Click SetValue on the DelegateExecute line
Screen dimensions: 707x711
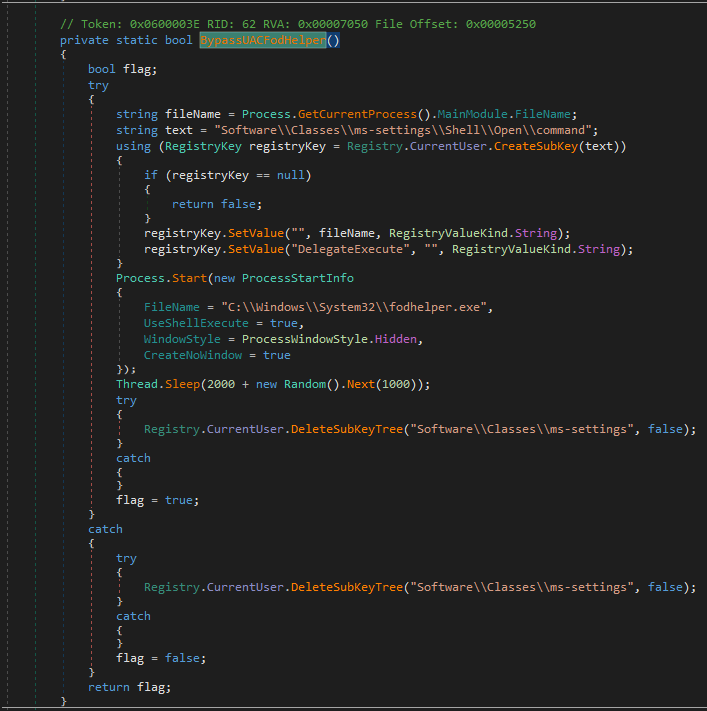[256, 249]
